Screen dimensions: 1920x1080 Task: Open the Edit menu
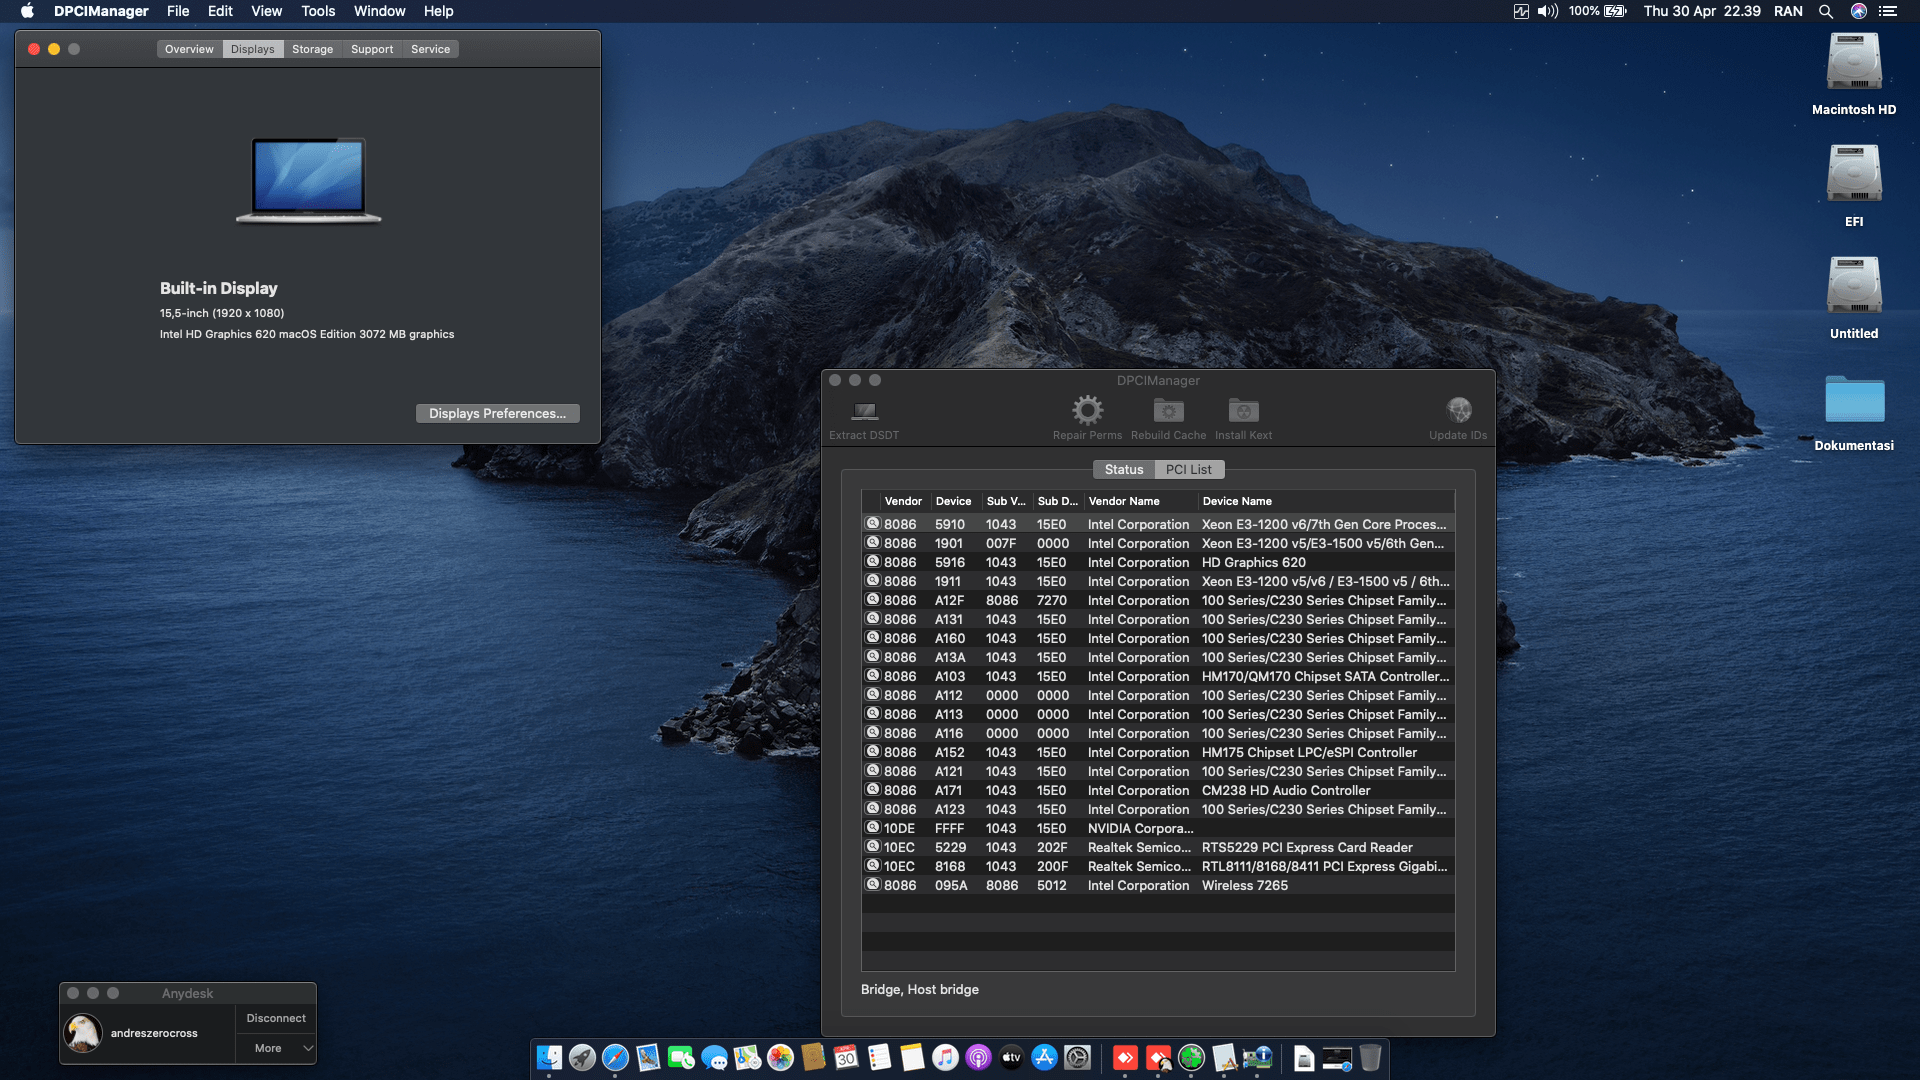tap(220, 11)
